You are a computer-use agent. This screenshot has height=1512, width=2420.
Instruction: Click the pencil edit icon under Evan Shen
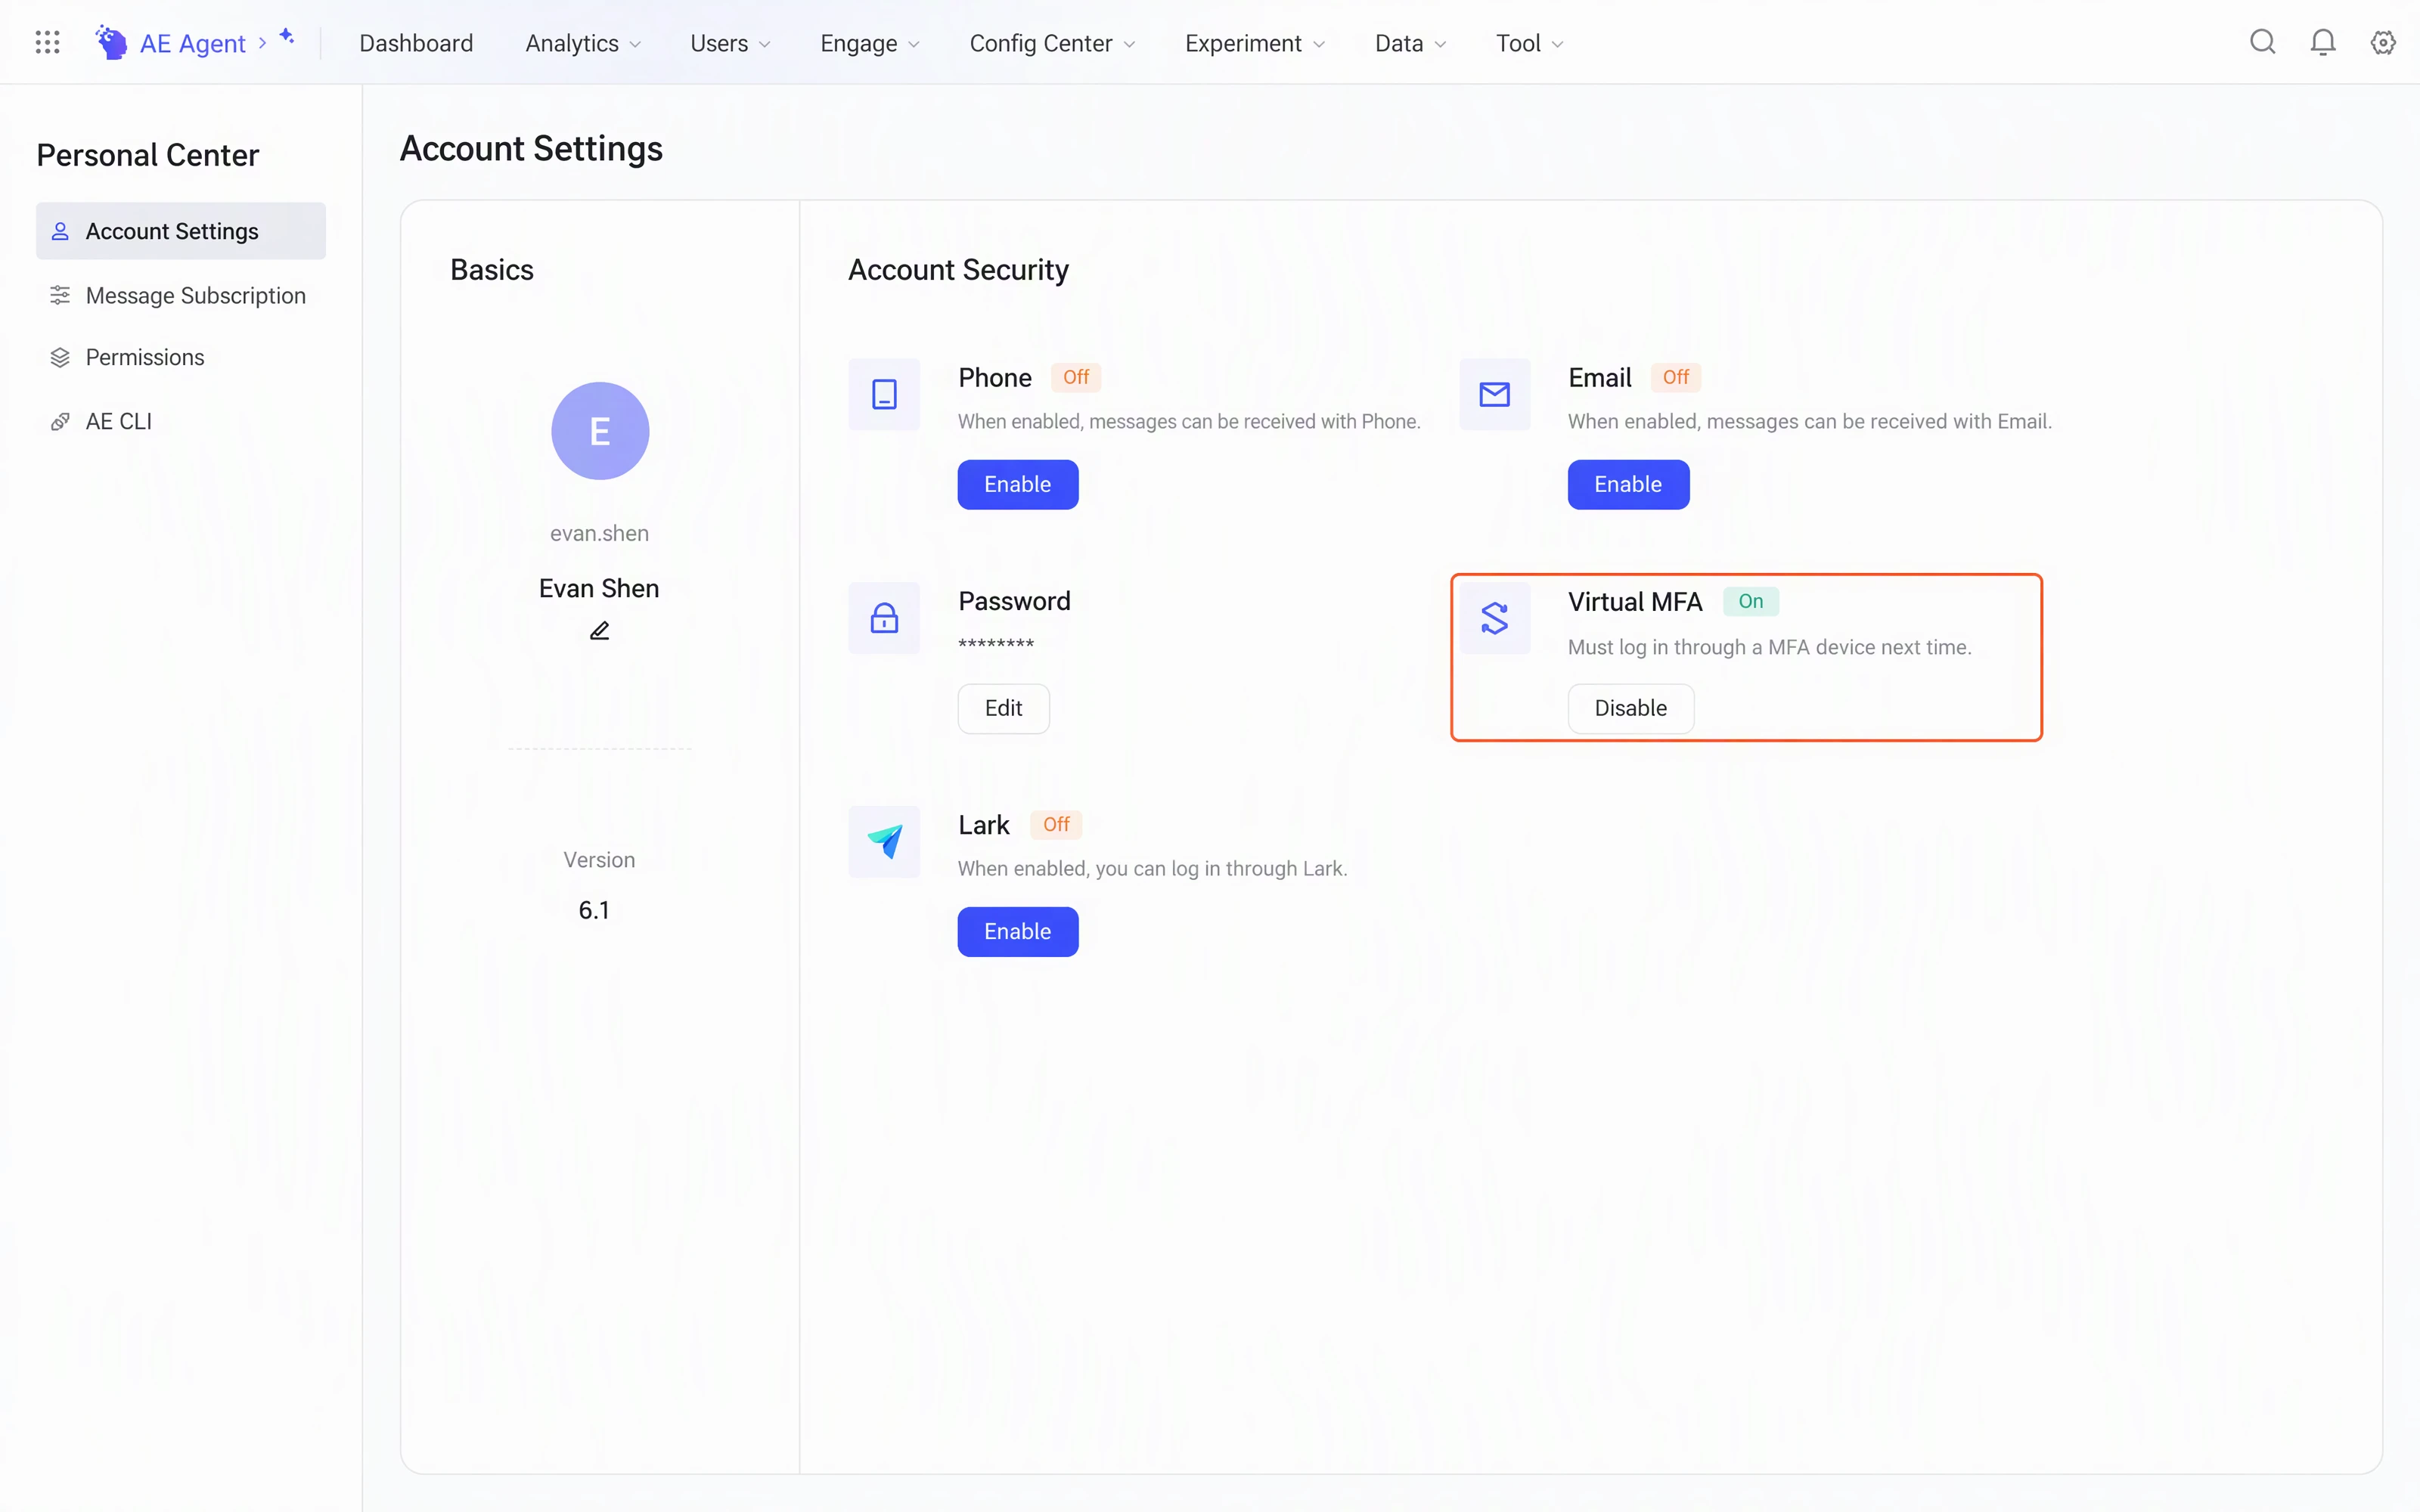pos(599,630)
